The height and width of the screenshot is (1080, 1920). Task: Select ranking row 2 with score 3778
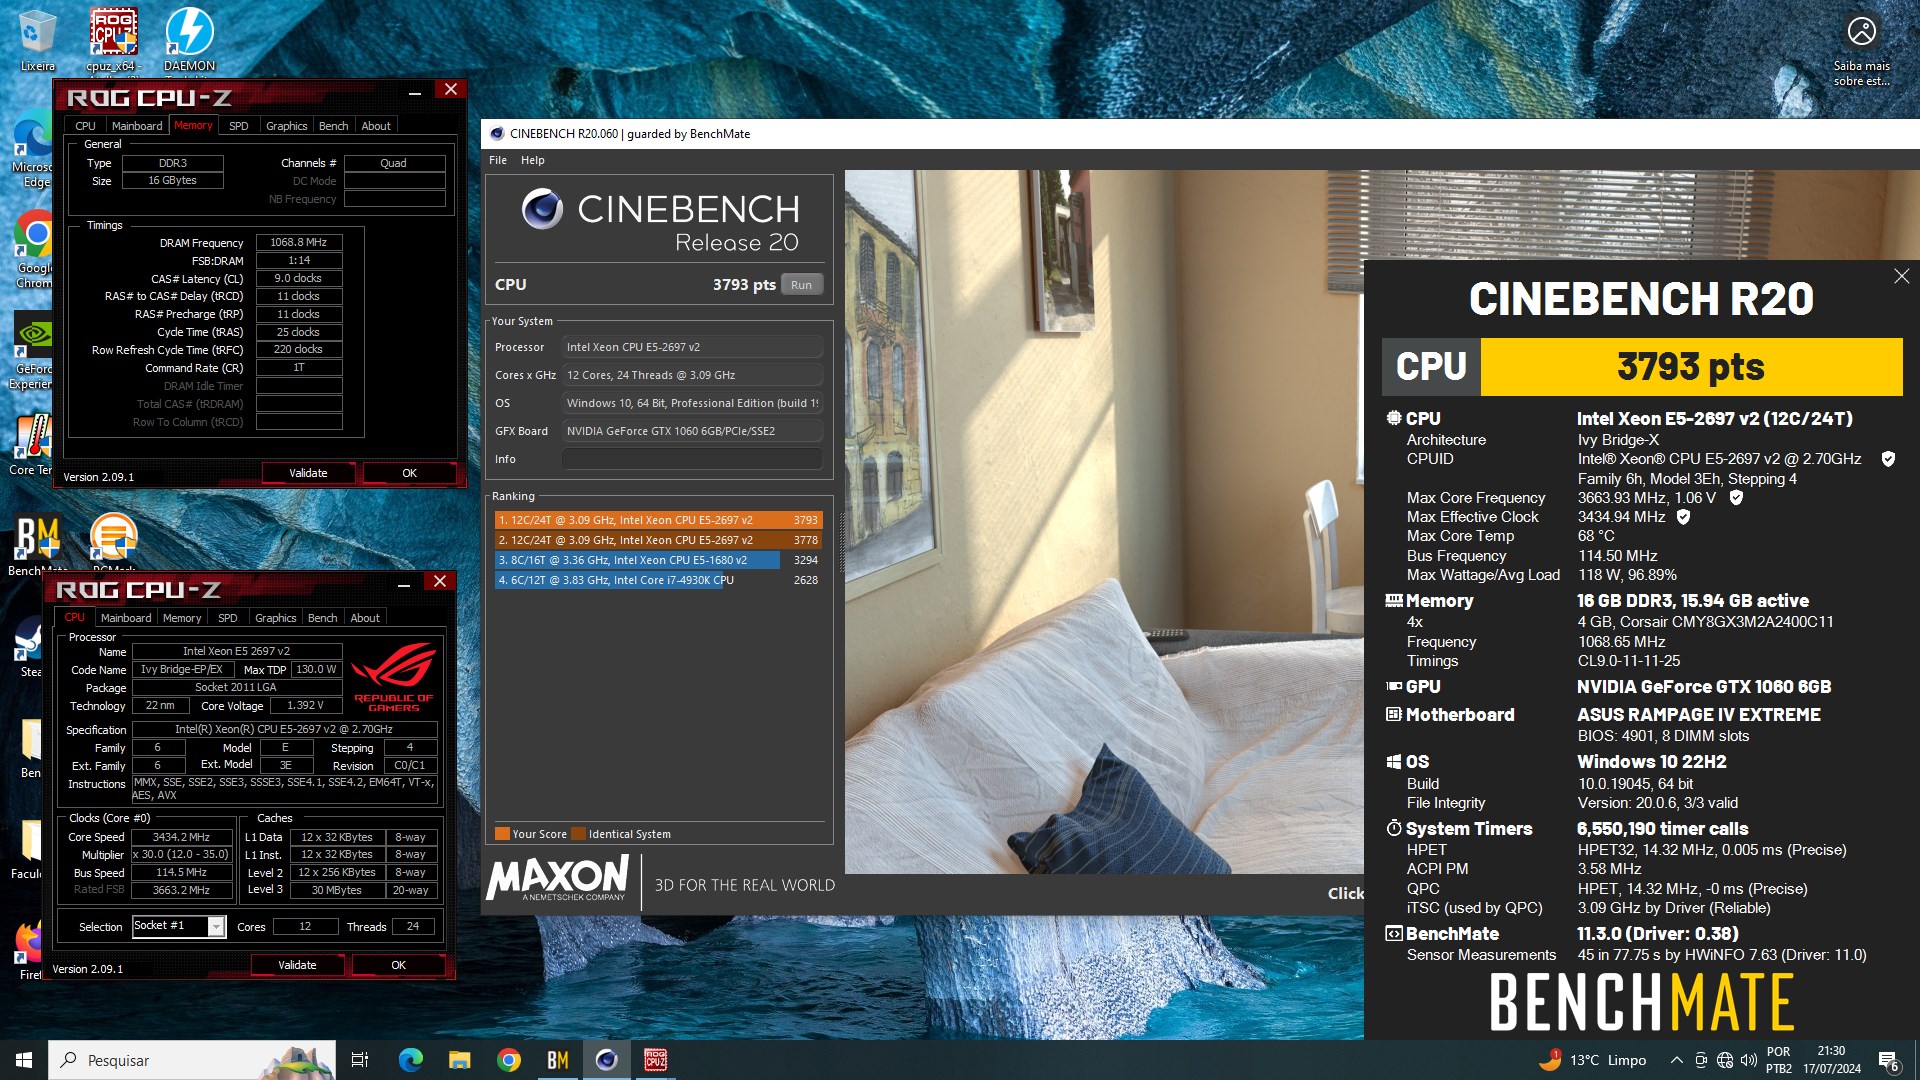[658, 540]
